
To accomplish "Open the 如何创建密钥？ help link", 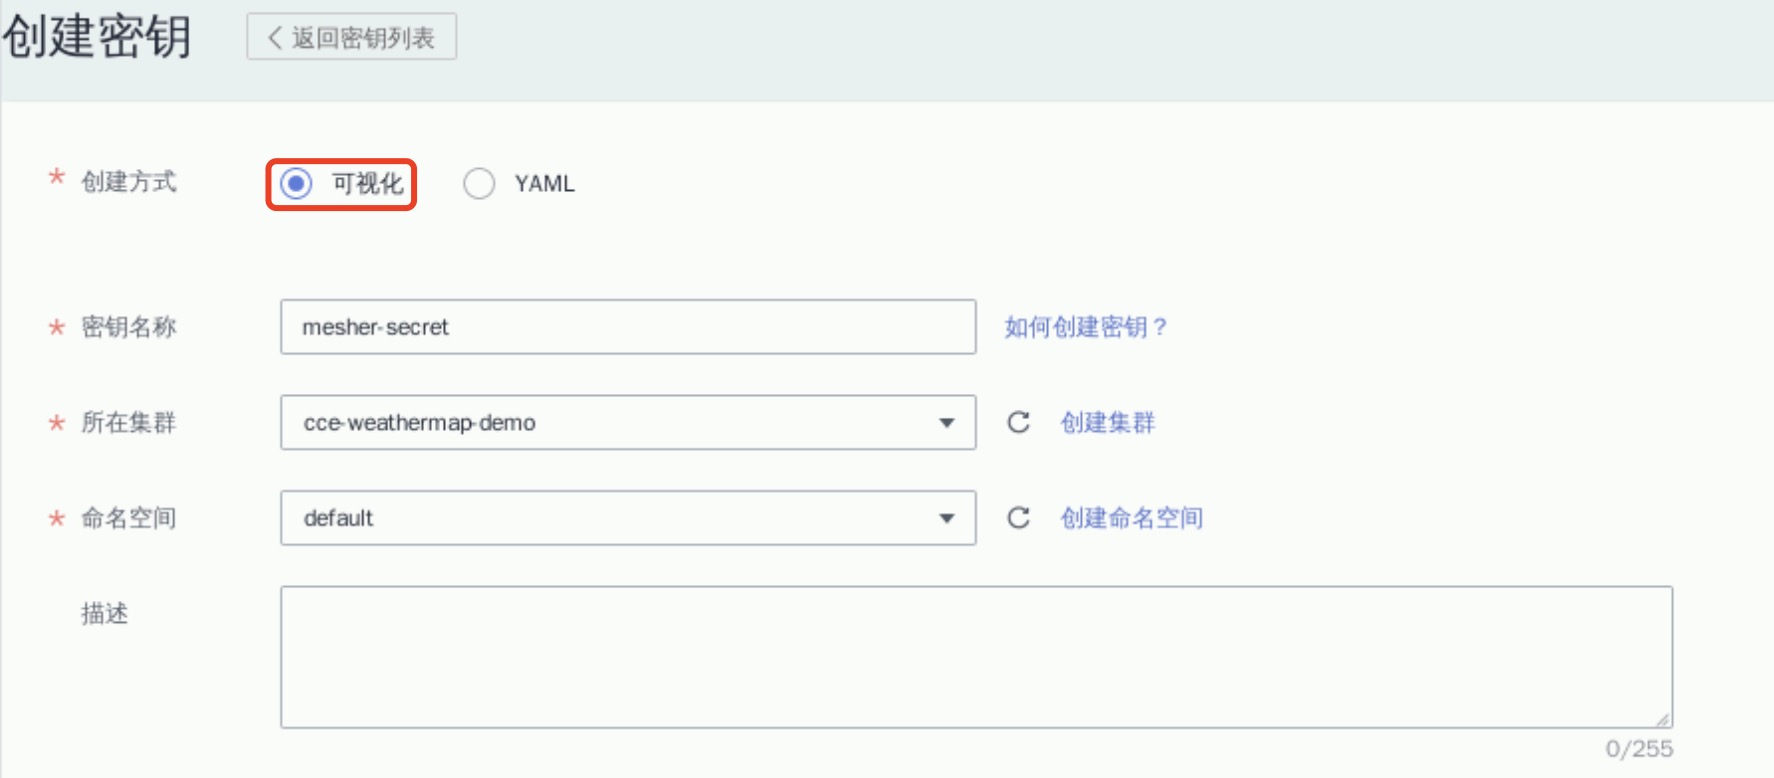I will [x=1085, y=327].
